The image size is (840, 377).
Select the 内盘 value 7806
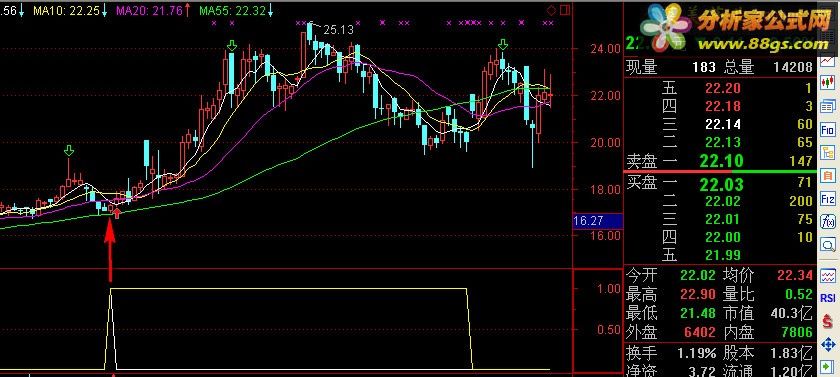797,332
